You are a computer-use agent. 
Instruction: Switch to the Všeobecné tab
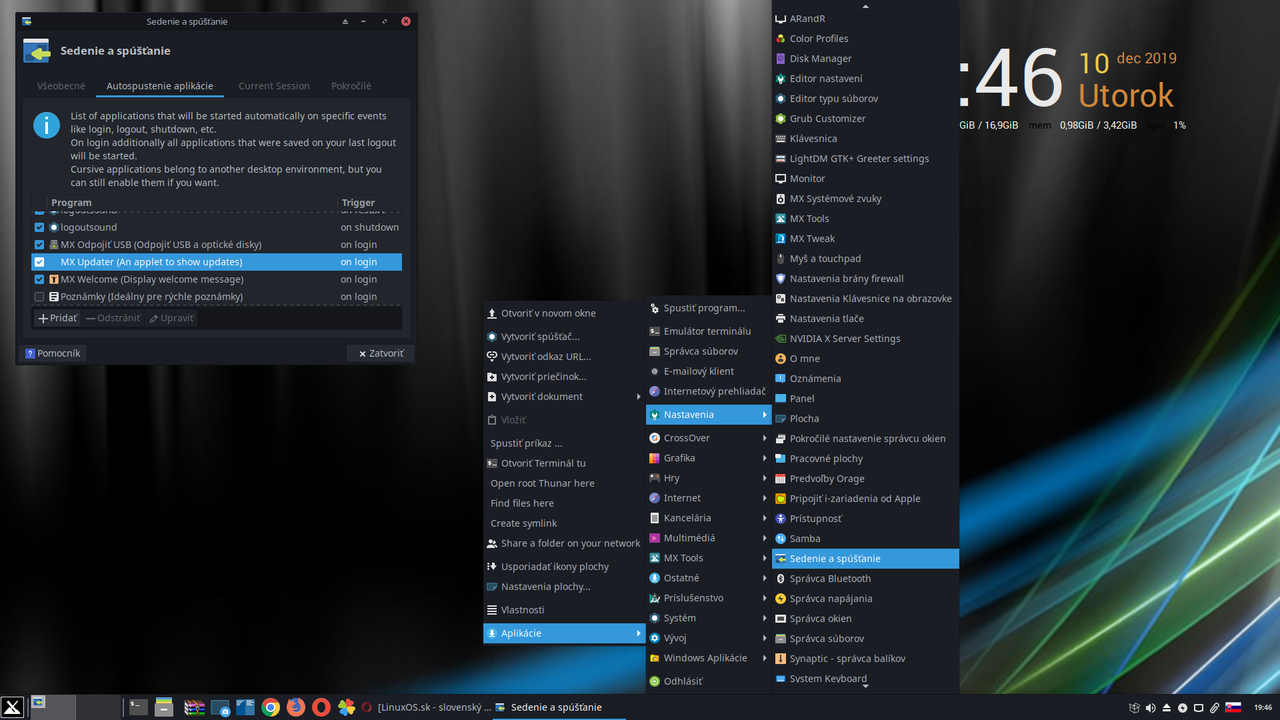point(61,86)
